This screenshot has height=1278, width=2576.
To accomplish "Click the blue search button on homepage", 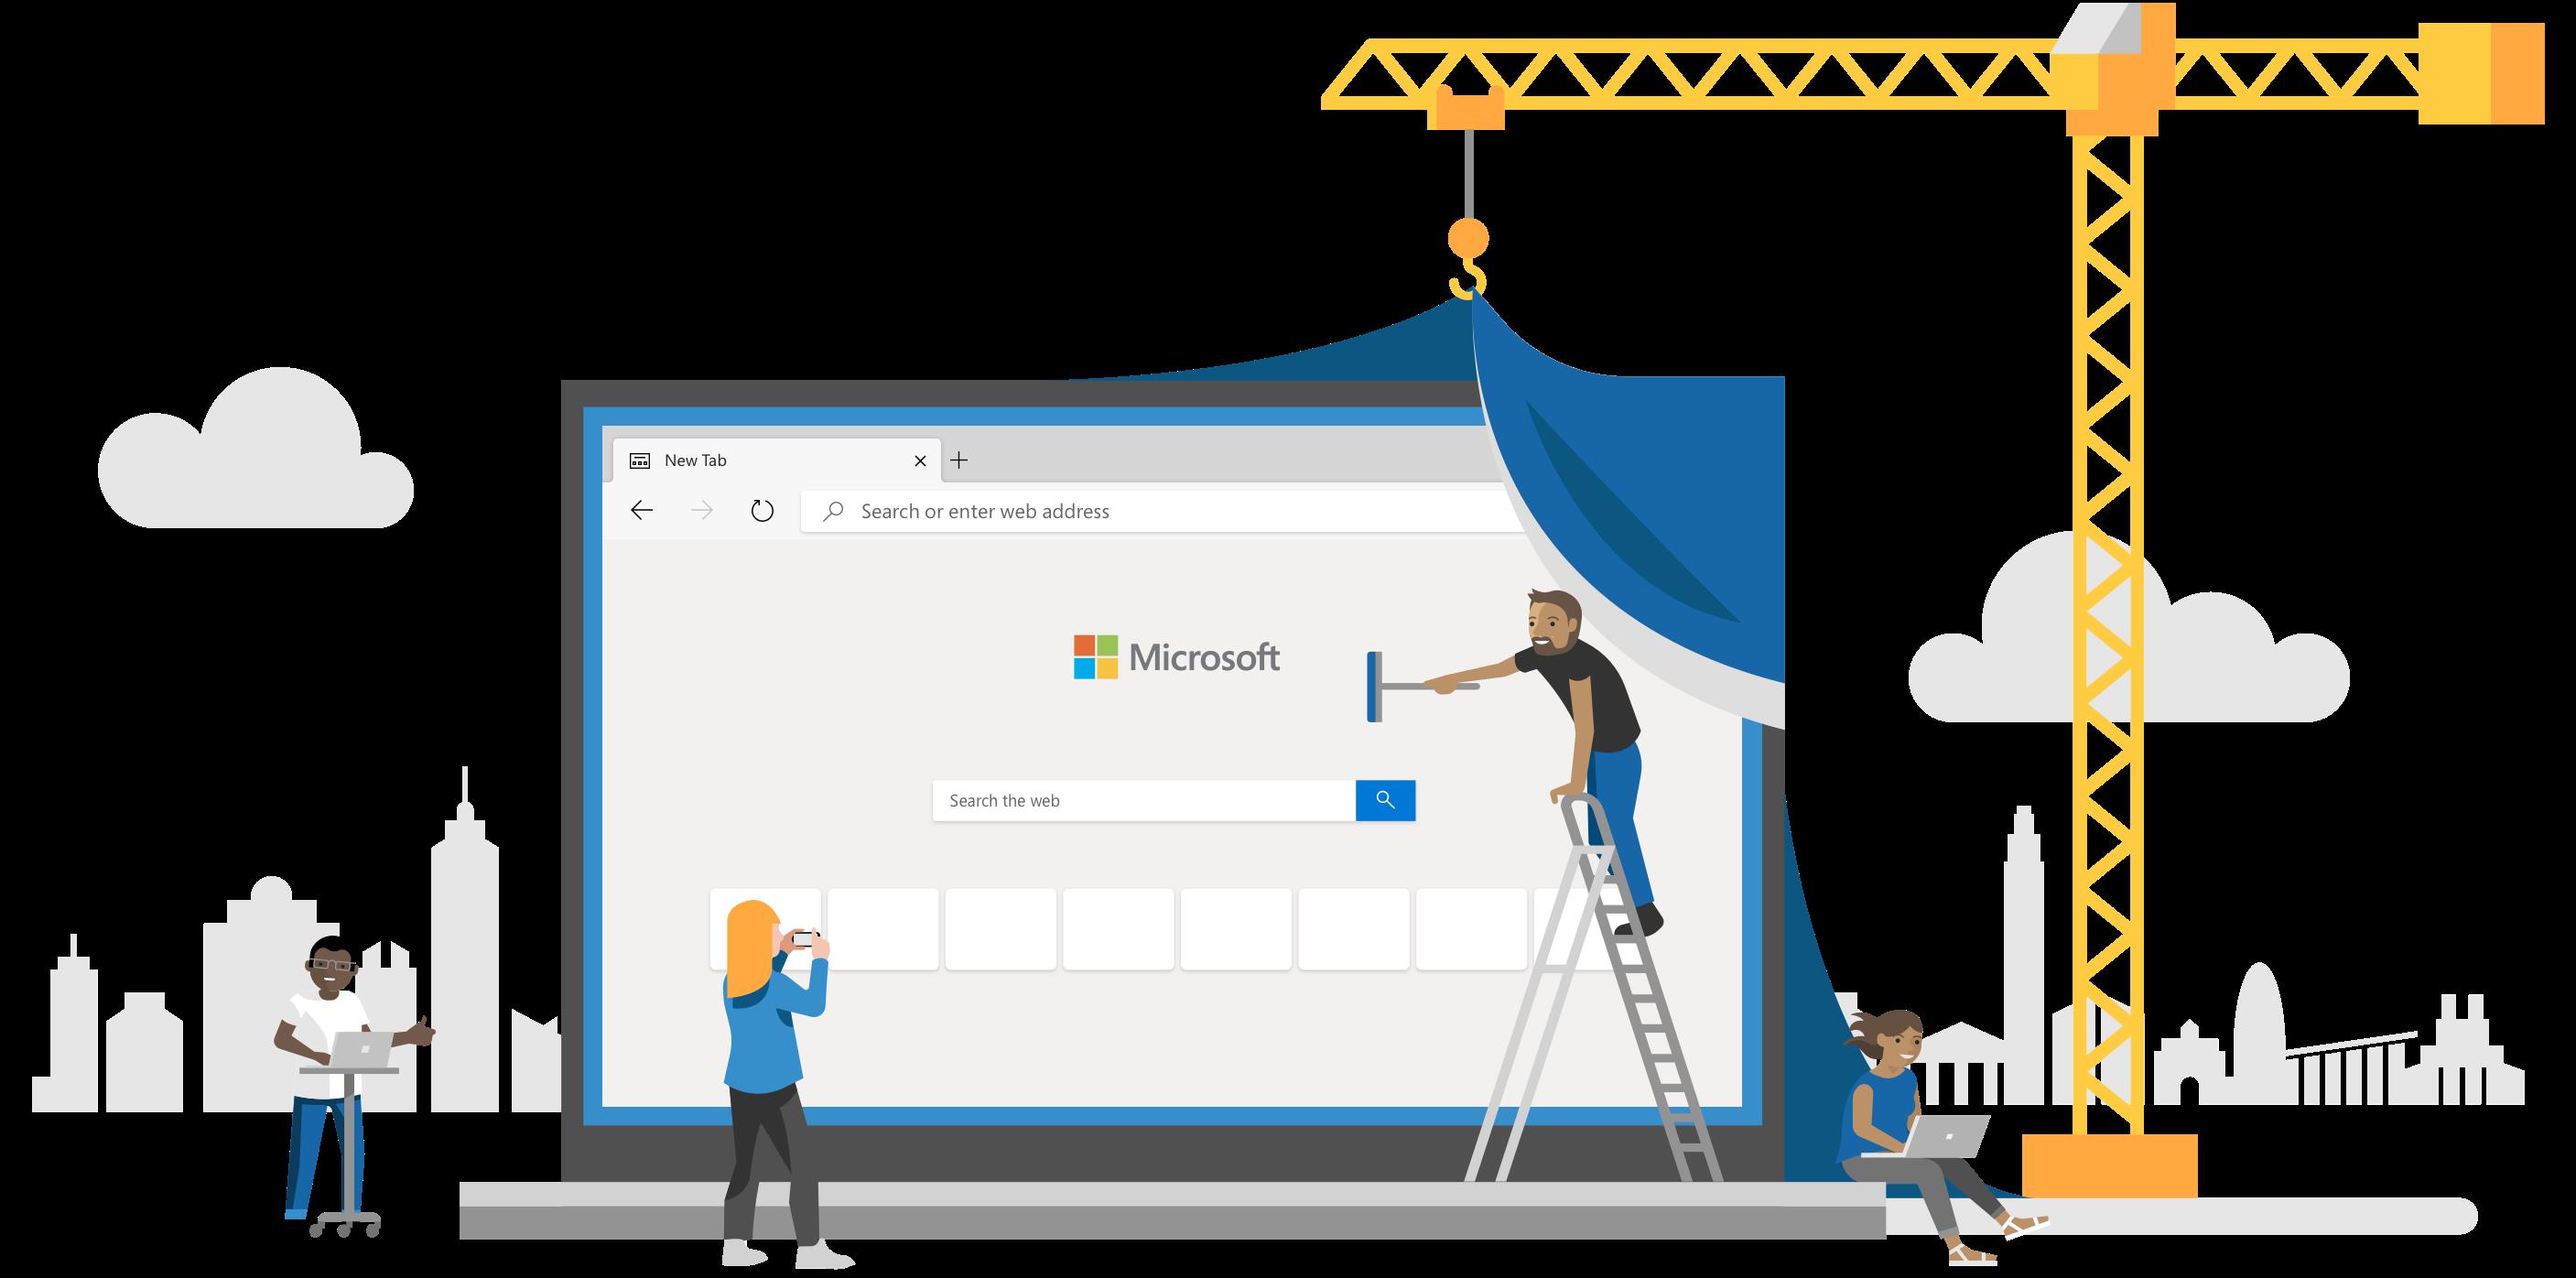I will coord(1385,798).
